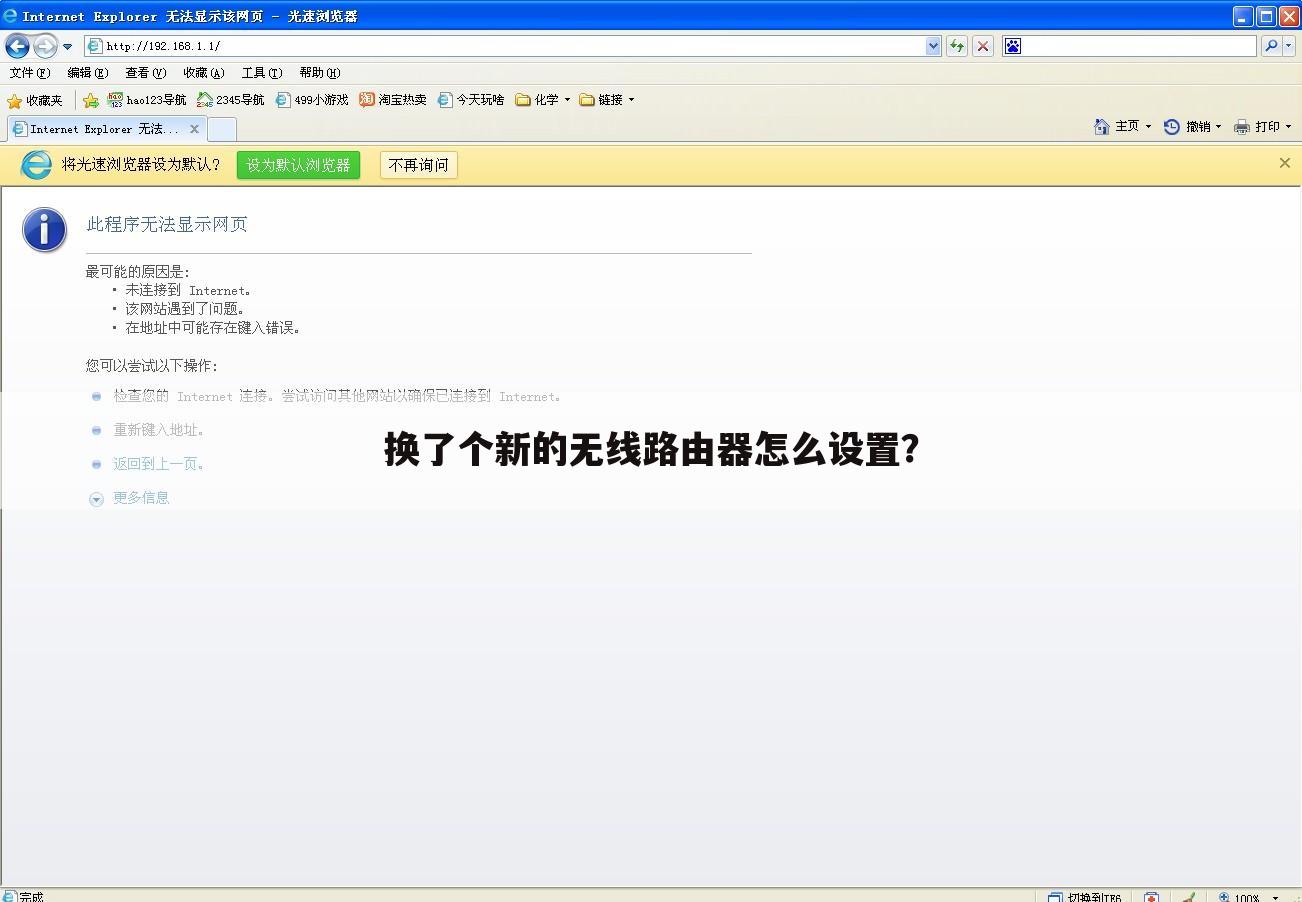Click the 主页 home icon
The width and height of the screenshot is (1302, 902).
[1102, 126]
